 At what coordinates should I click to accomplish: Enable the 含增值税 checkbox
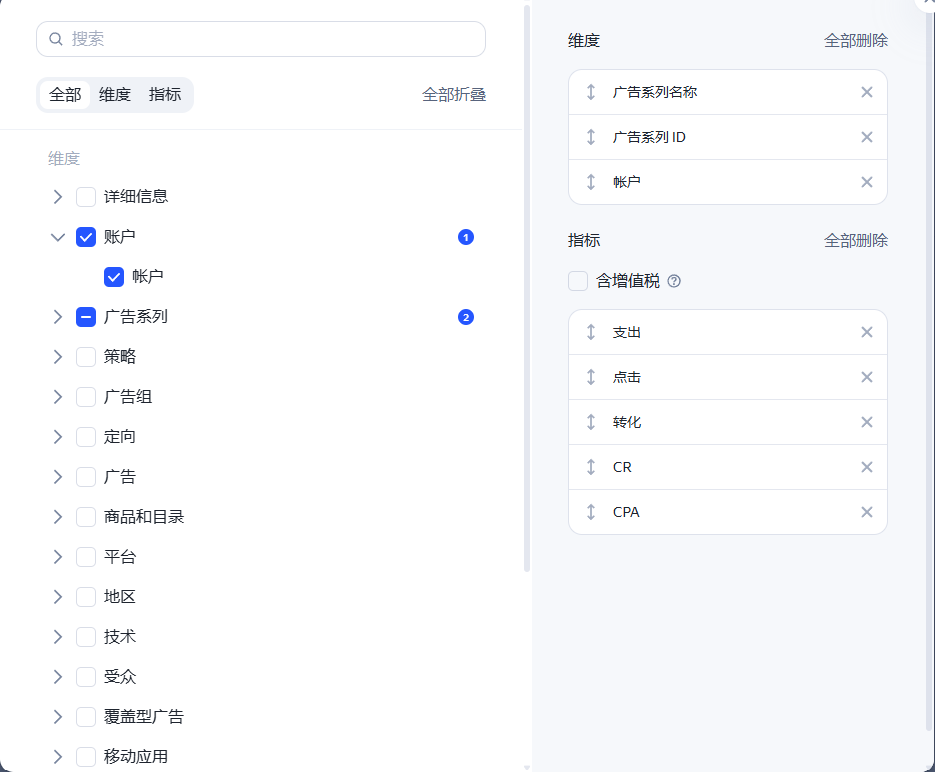pyautogui.click(x=578, y=281)
